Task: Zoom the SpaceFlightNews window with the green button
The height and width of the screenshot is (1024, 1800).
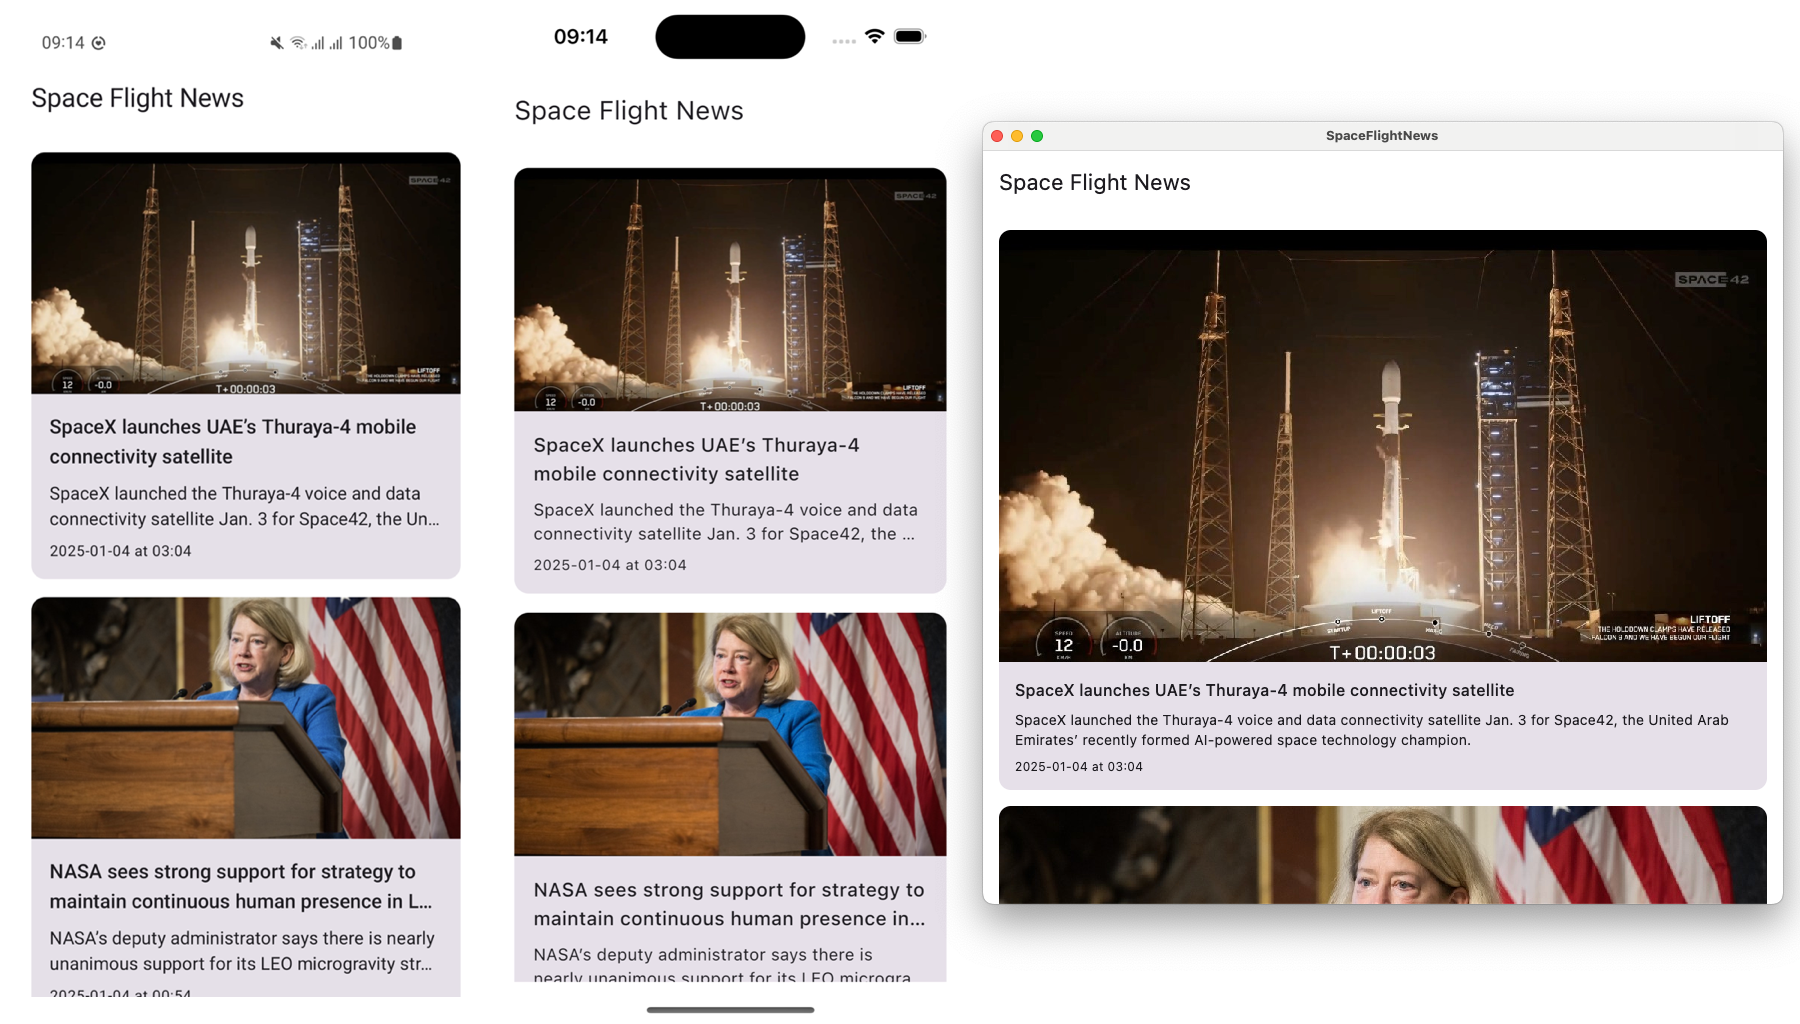Action: coord(1037,136)
